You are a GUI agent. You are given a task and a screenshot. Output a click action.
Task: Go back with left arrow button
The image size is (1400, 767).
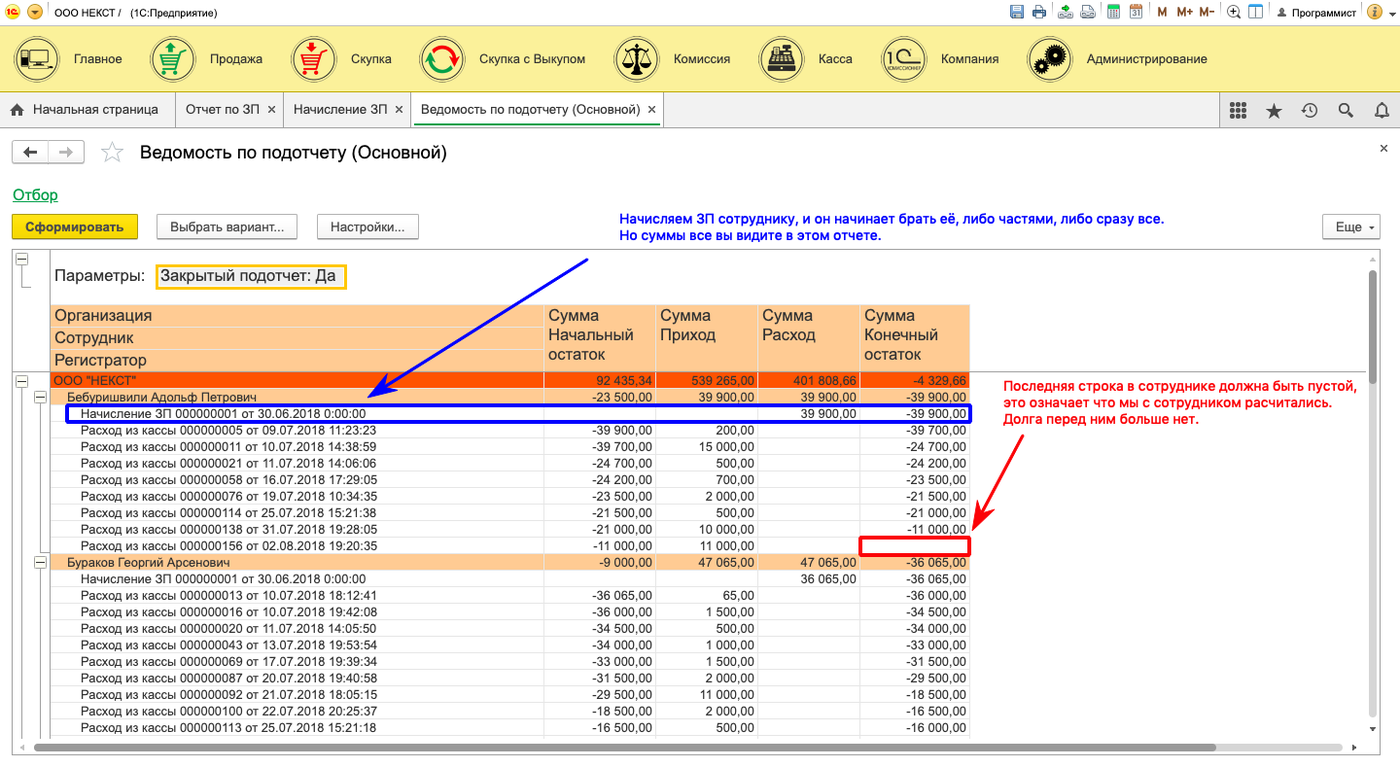click(x=30, y=152)
